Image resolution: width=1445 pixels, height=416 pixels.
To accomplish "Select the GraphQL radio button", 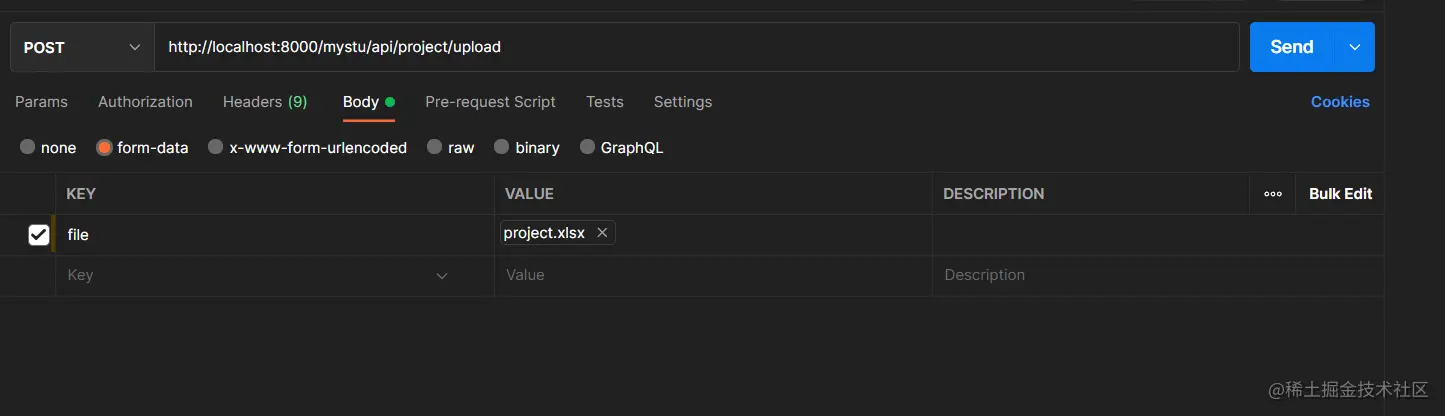I will coord(588,147).
